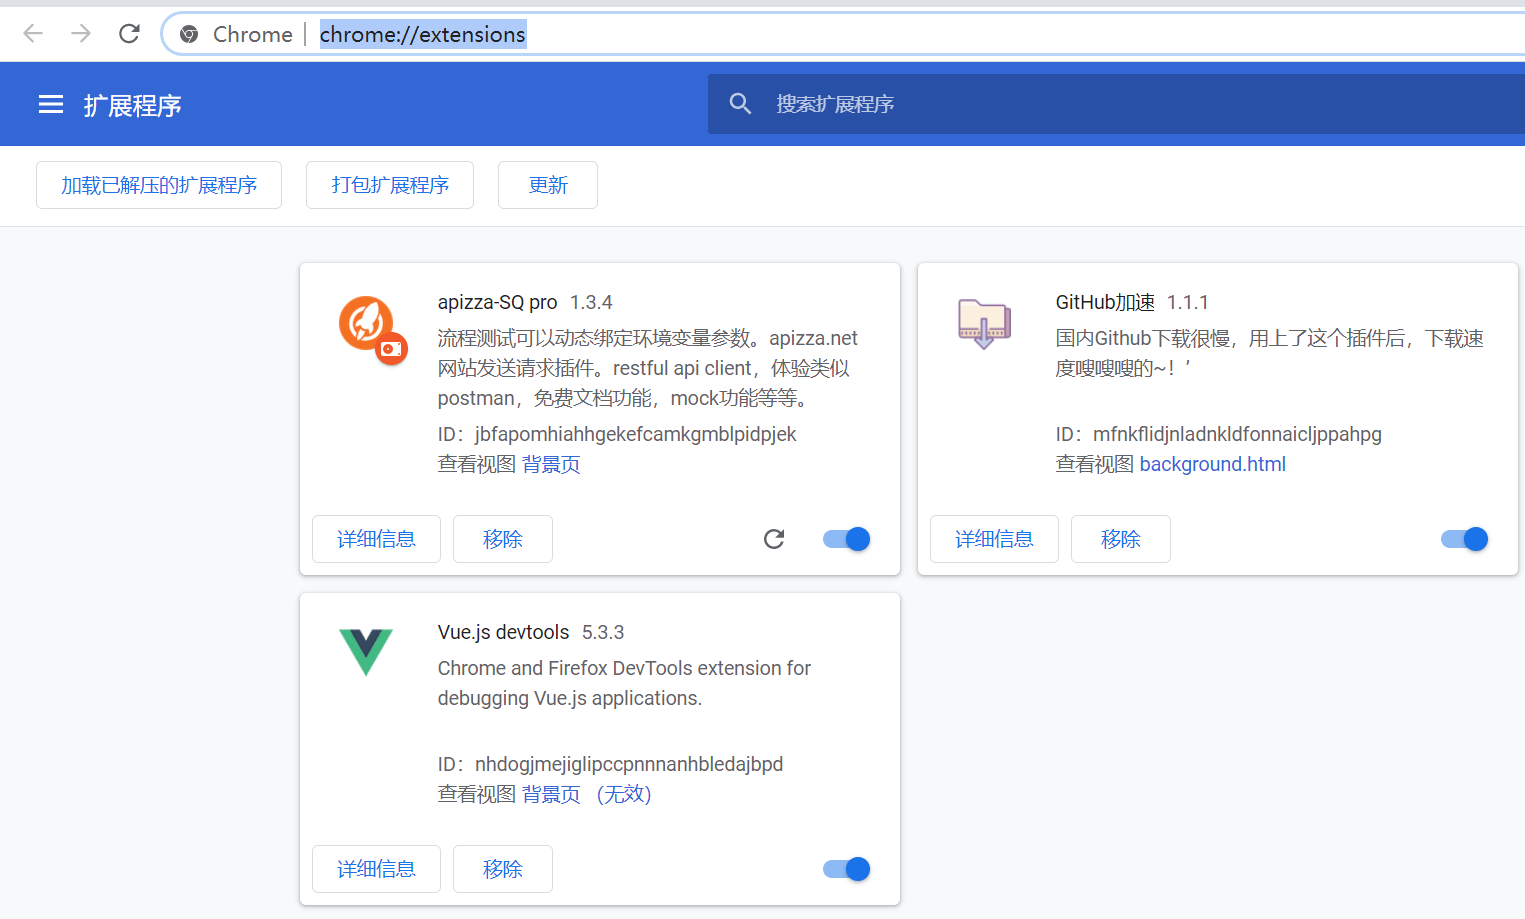Click the Vue.js devtools description text
1525x919 pixels.
(624, 683)
